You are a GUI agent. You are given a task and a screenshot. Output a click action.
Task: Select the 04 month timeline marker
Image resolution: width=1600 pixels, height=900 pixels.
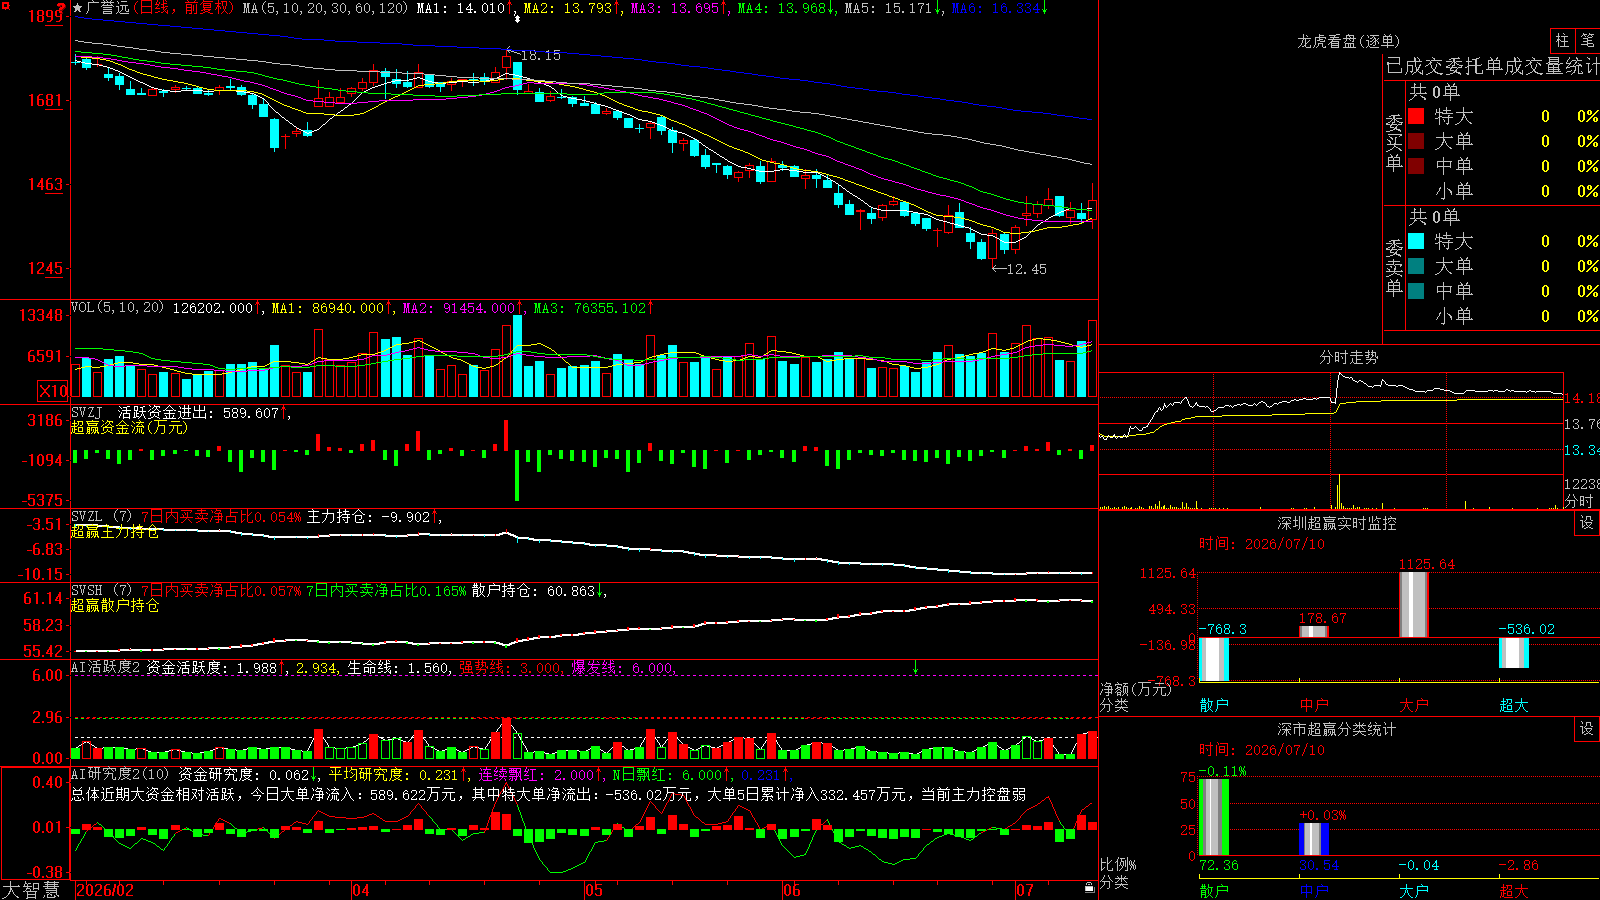click(361, 890)
